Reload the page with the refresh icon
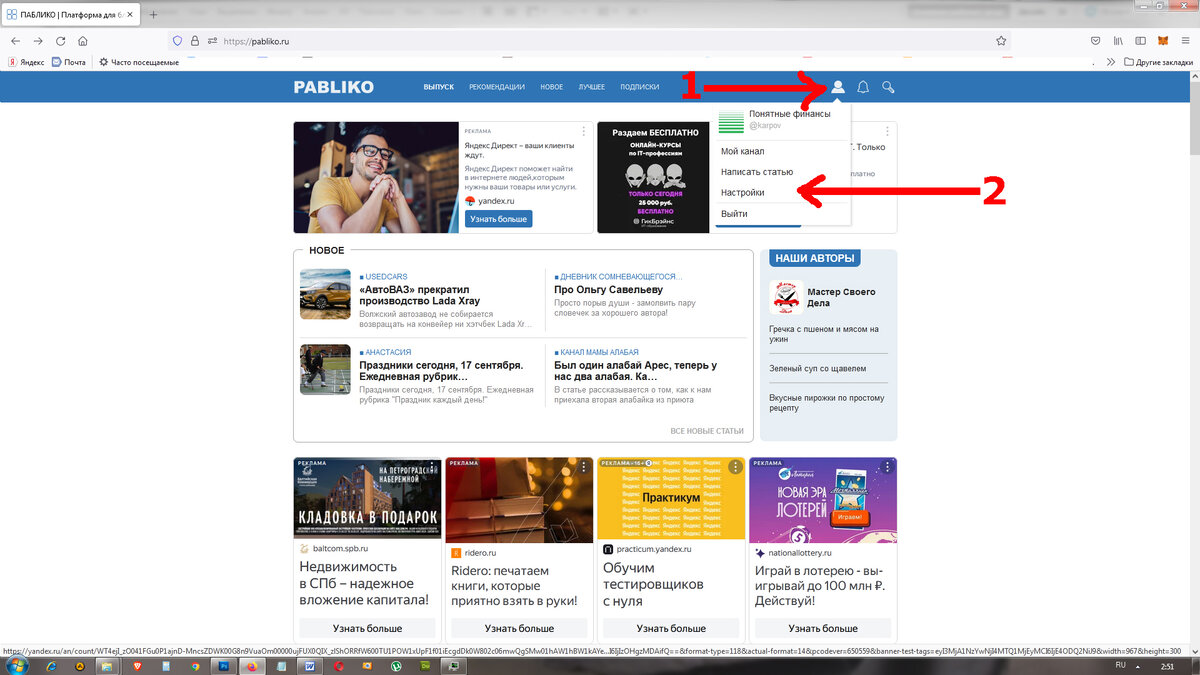1200x675 pixels. pos(61,41)
